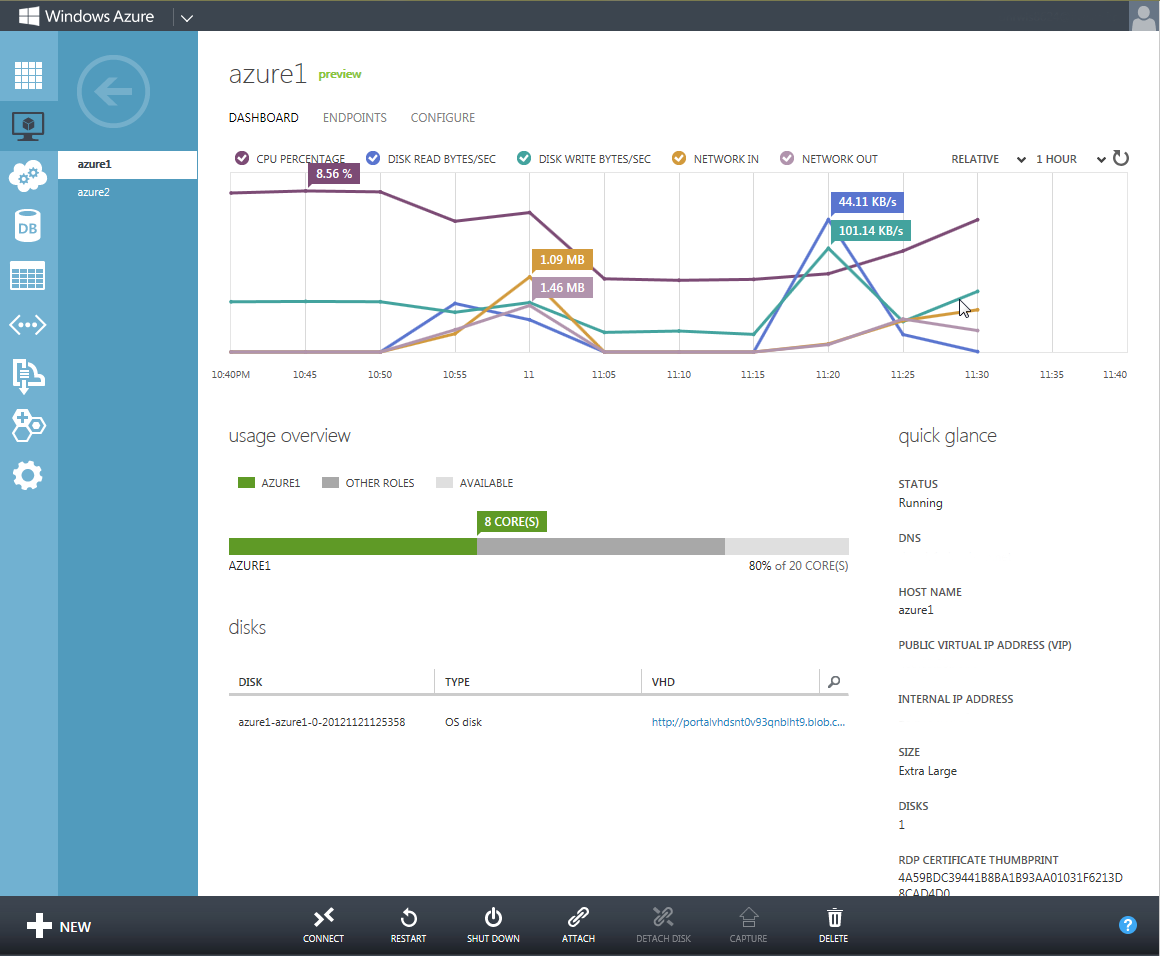Viewport: 1160px width, 956px height.
Task: Click the green AZURE1 usage bar segment
Action: coord(353,547)
